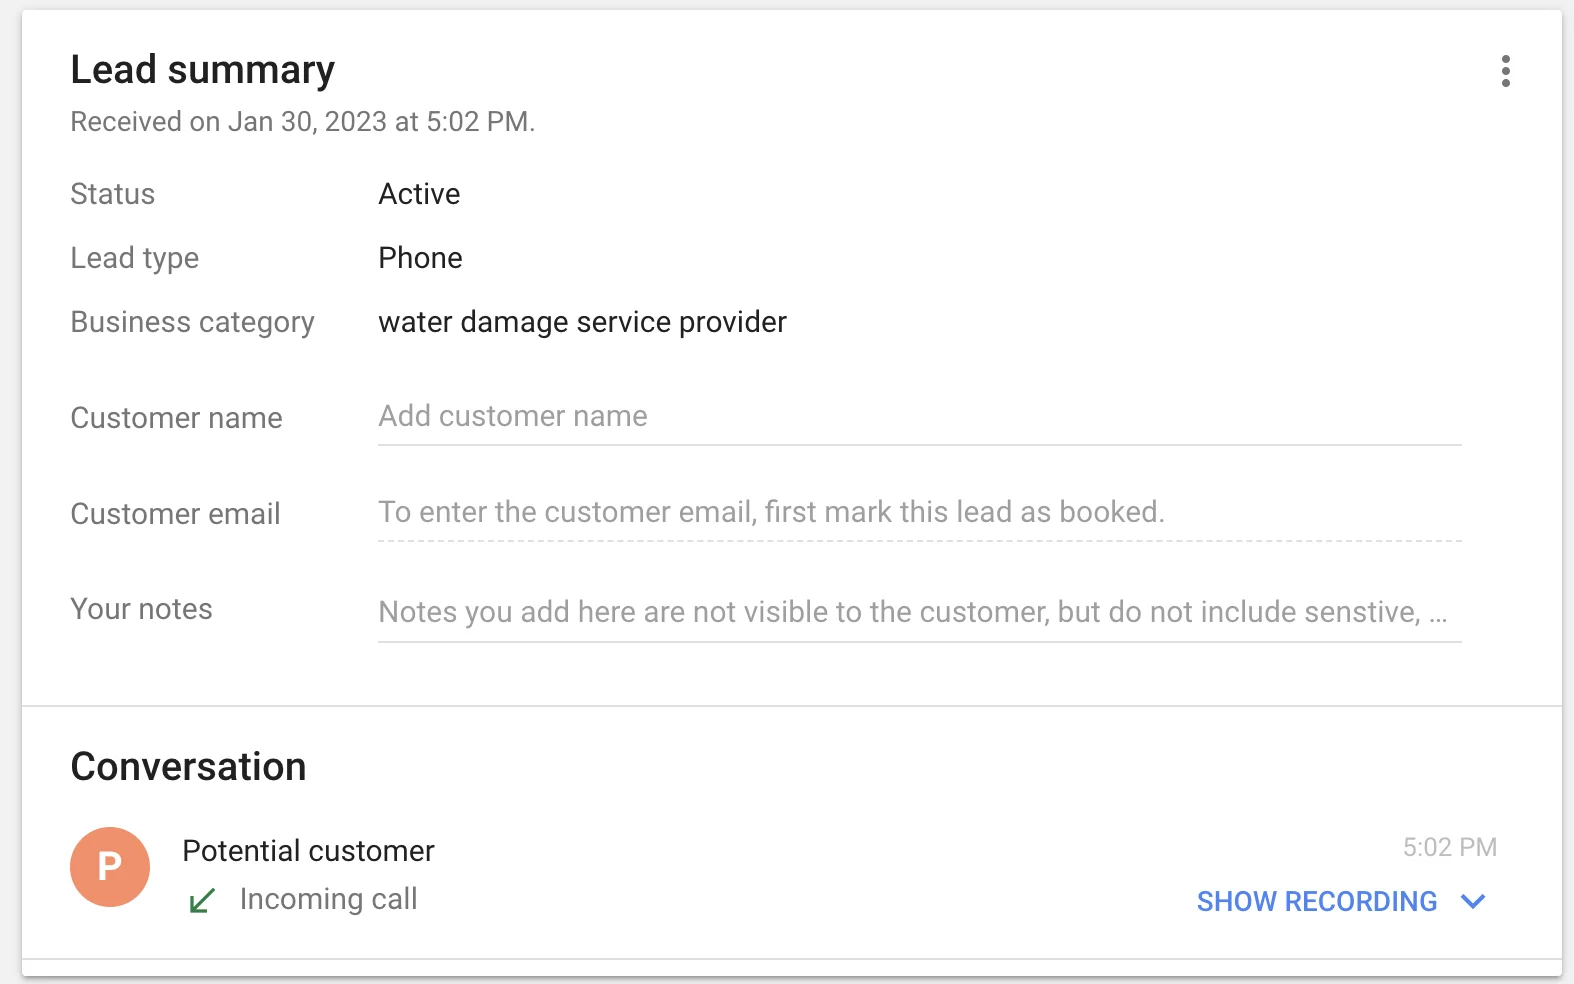Click the Customer name label

pos(176,418)
